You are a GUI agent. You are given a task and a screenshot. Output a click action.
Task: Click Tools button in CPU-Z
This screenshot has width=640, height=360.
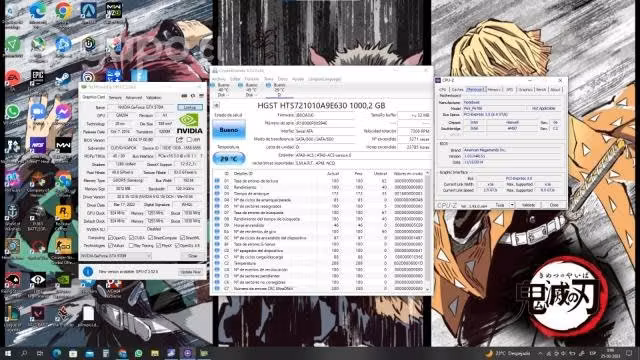[x=500, y=205]
